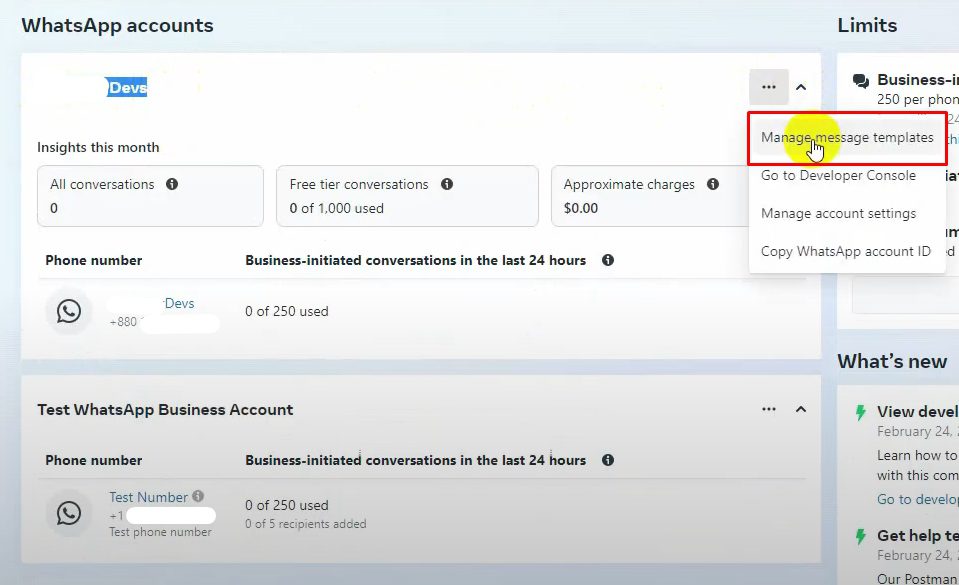Click WhatsApp icon beside Test Number

tap(69, 513)
